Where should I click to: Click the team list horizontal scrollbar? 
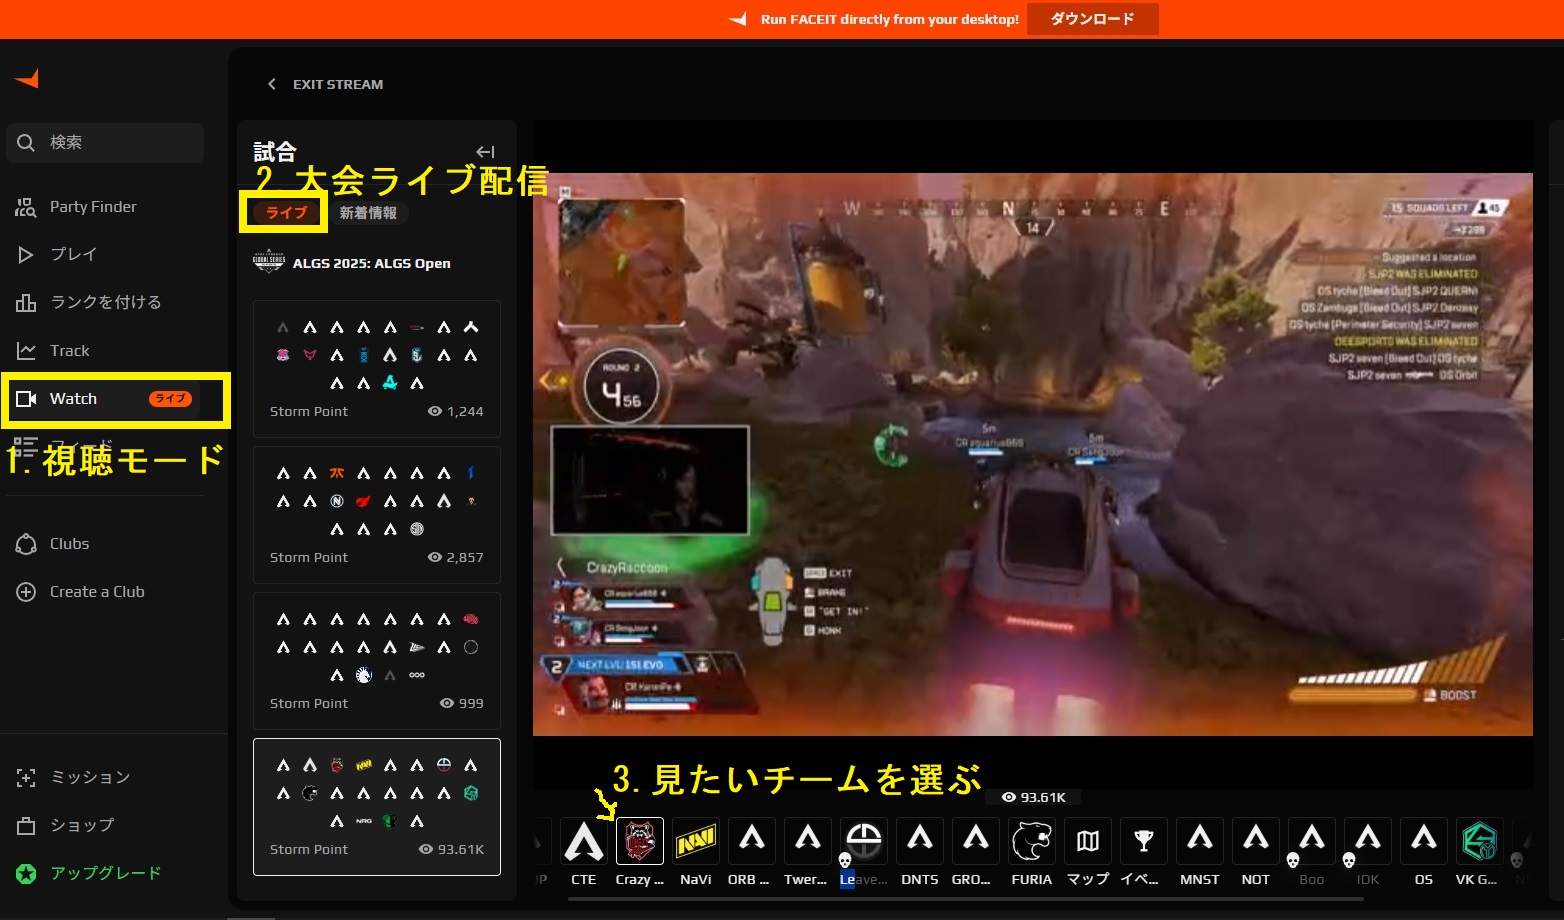(965, 898)
